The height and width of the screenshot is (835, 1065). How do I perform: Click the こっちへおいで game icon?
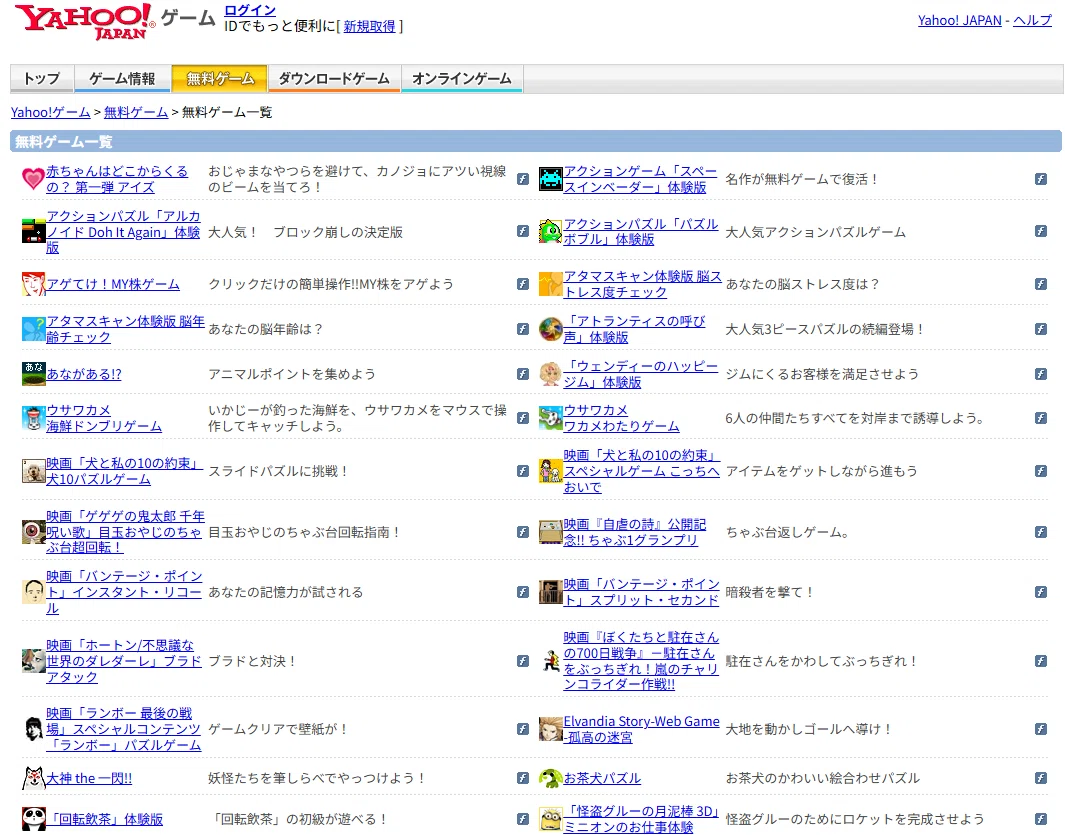coord(551,471)
